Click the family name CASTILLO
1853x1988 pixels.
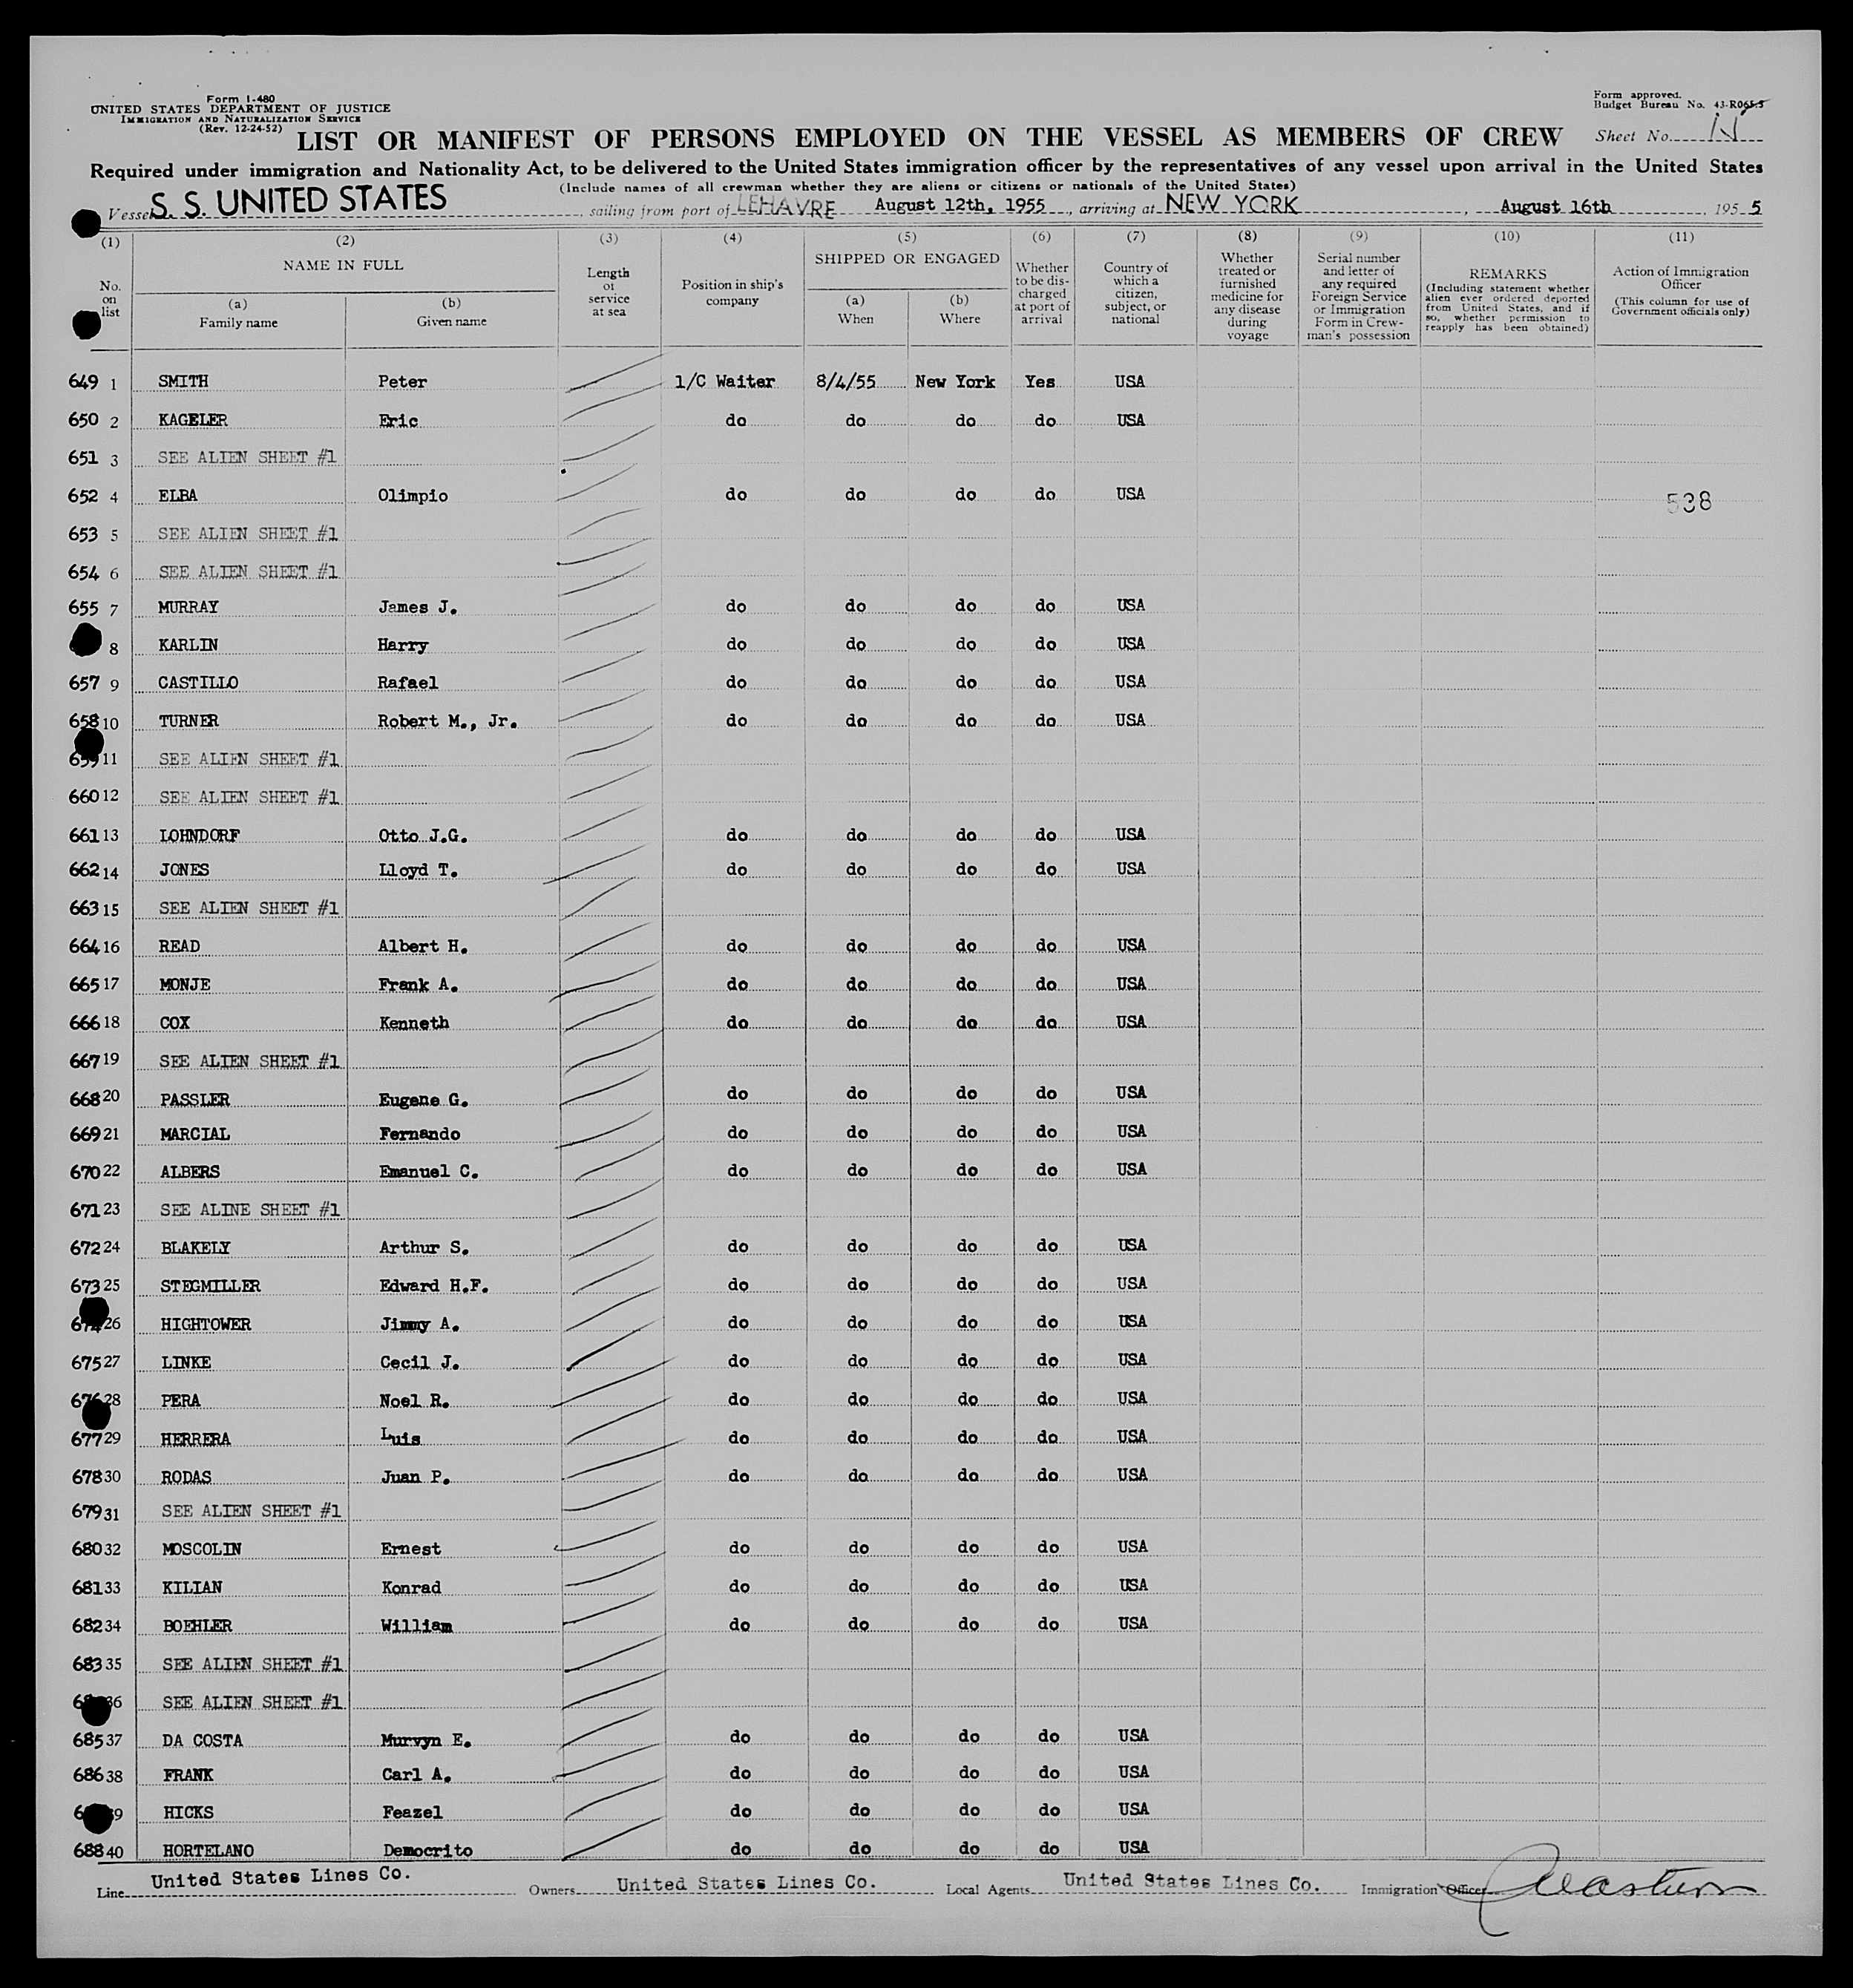(x=198, y=682)
